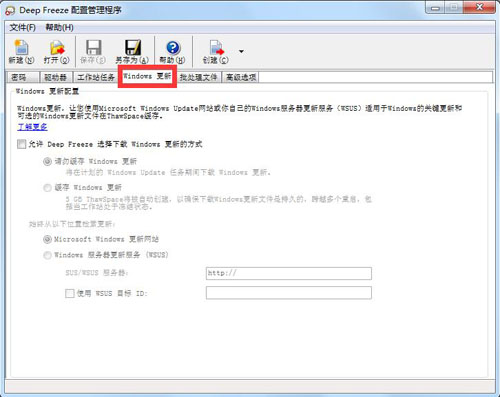Click the Deep Freeze title bar app icon

pos(10,10)
